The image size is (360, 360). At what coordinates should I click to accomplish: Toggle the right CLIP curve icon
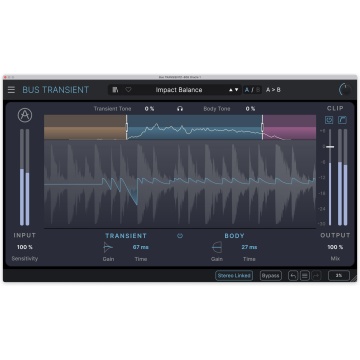coord(342,120)
